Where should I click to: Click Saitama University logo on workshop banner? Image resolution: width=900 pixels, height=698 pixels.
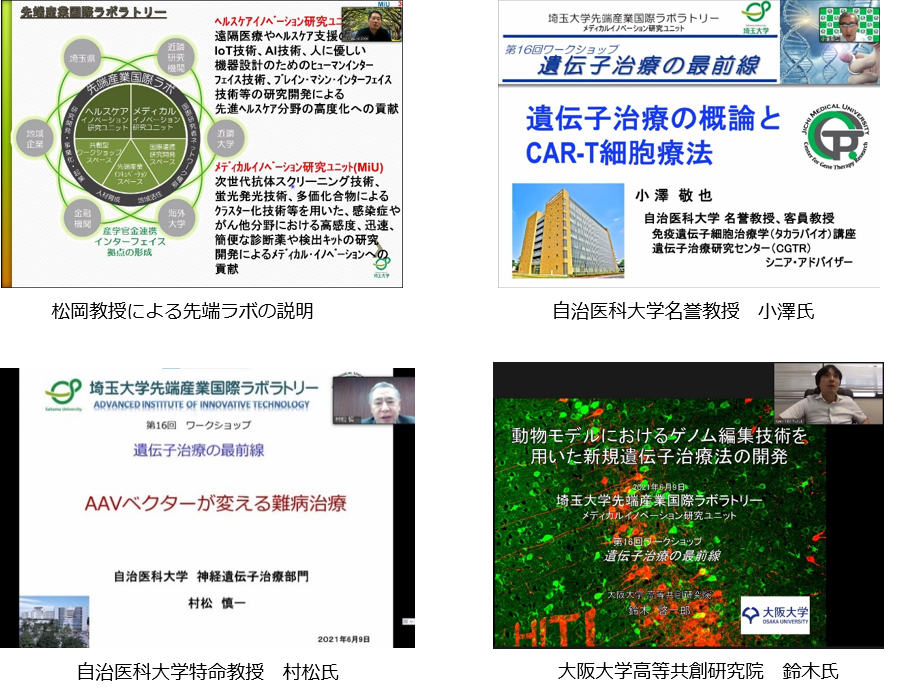tap(755, 18)
